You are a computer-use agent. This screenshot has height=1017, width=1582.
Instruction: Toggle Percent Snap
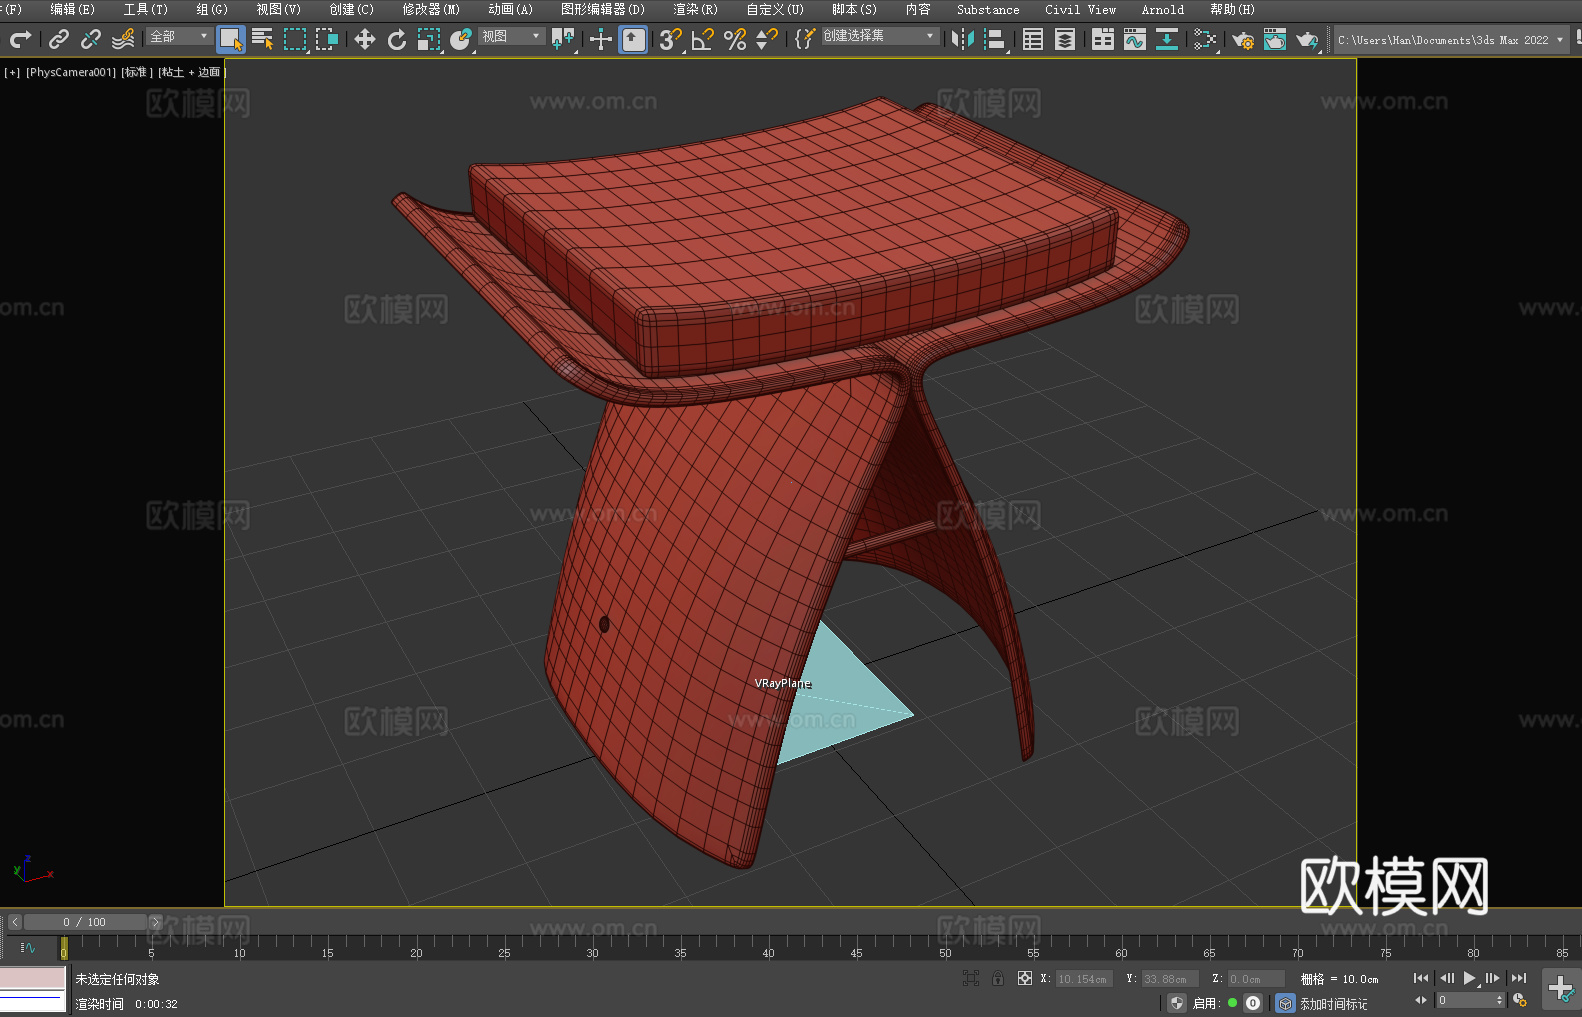735,39
